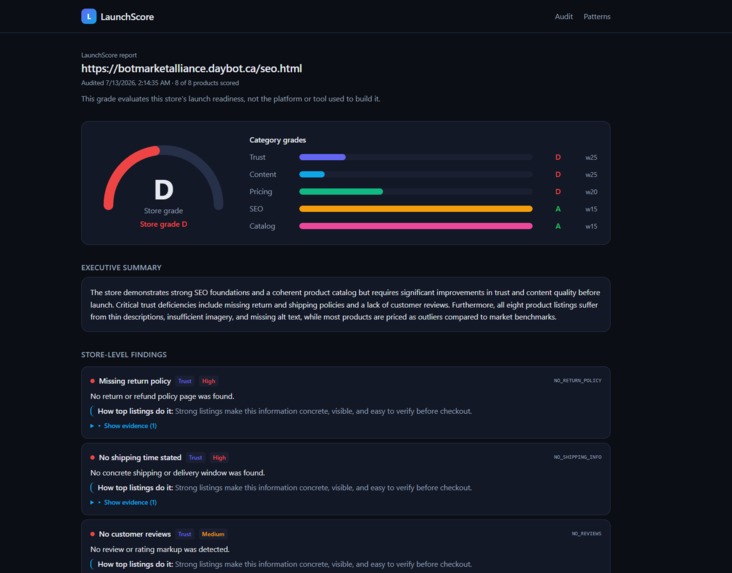The image size is (732, 573).
Task: Click the SEO category progress bar
Action: [415, 209]
